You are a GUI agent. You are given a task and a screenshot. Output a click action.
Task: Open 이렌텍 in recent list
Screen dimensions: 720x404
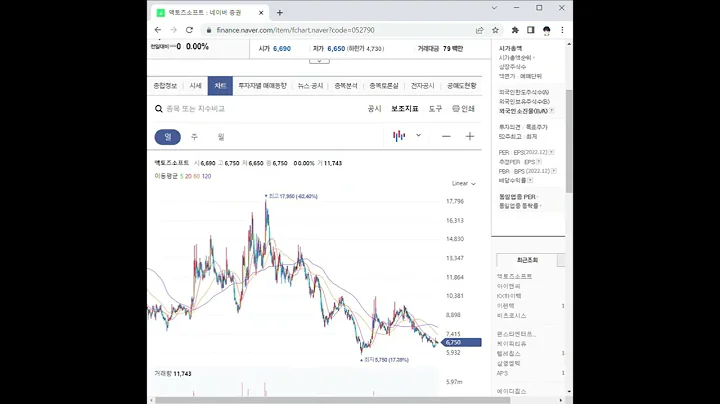point(506,306)
